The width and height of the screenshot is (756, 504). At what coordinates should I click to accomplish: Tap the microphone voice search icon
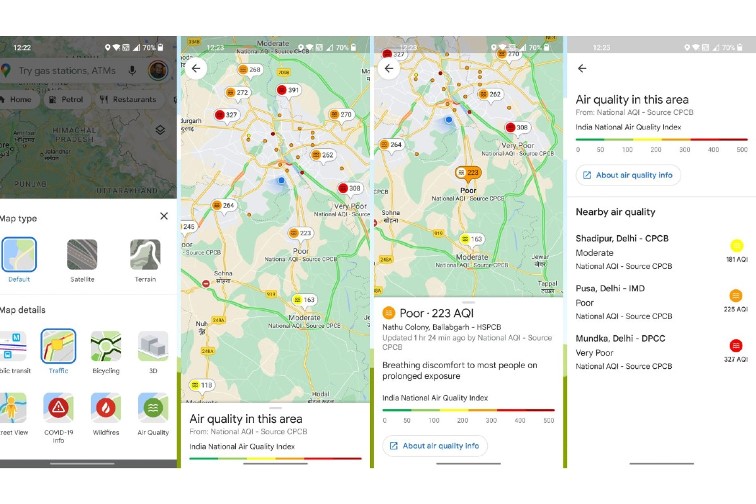click(x=132, y=70)
